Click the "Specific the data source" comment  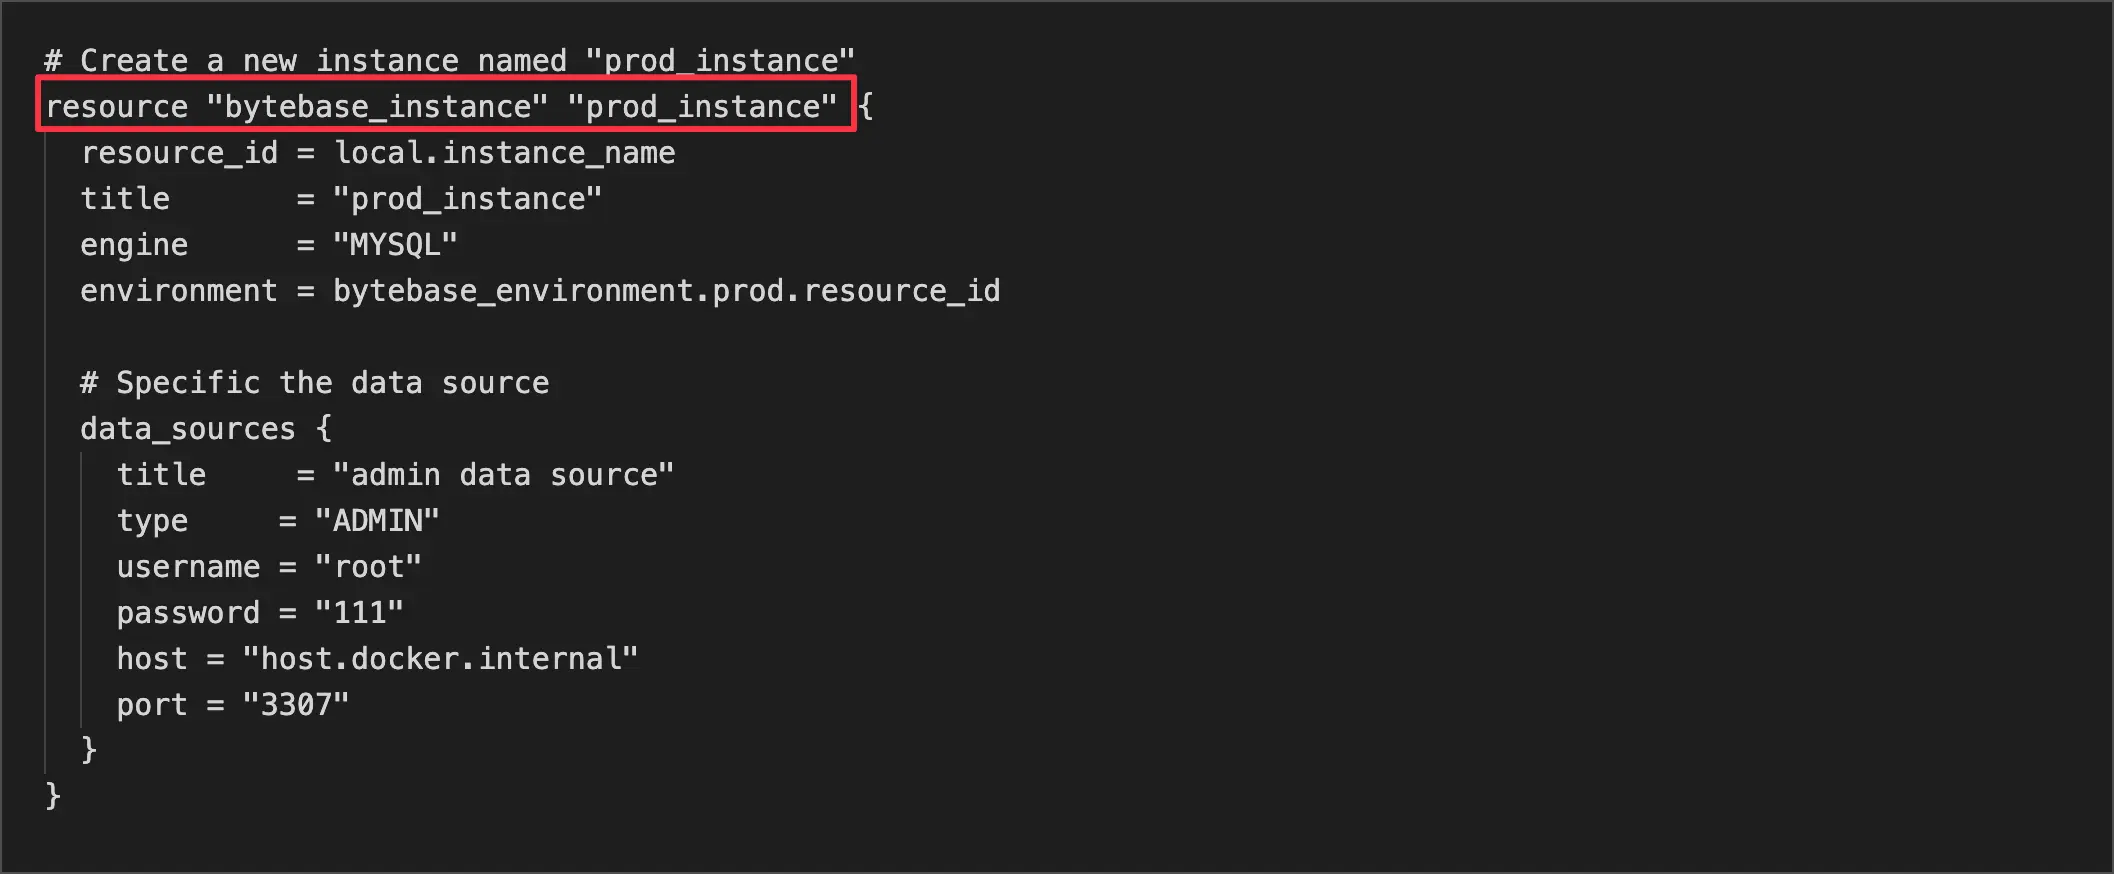pyautogui.click(x=314, y=383)
